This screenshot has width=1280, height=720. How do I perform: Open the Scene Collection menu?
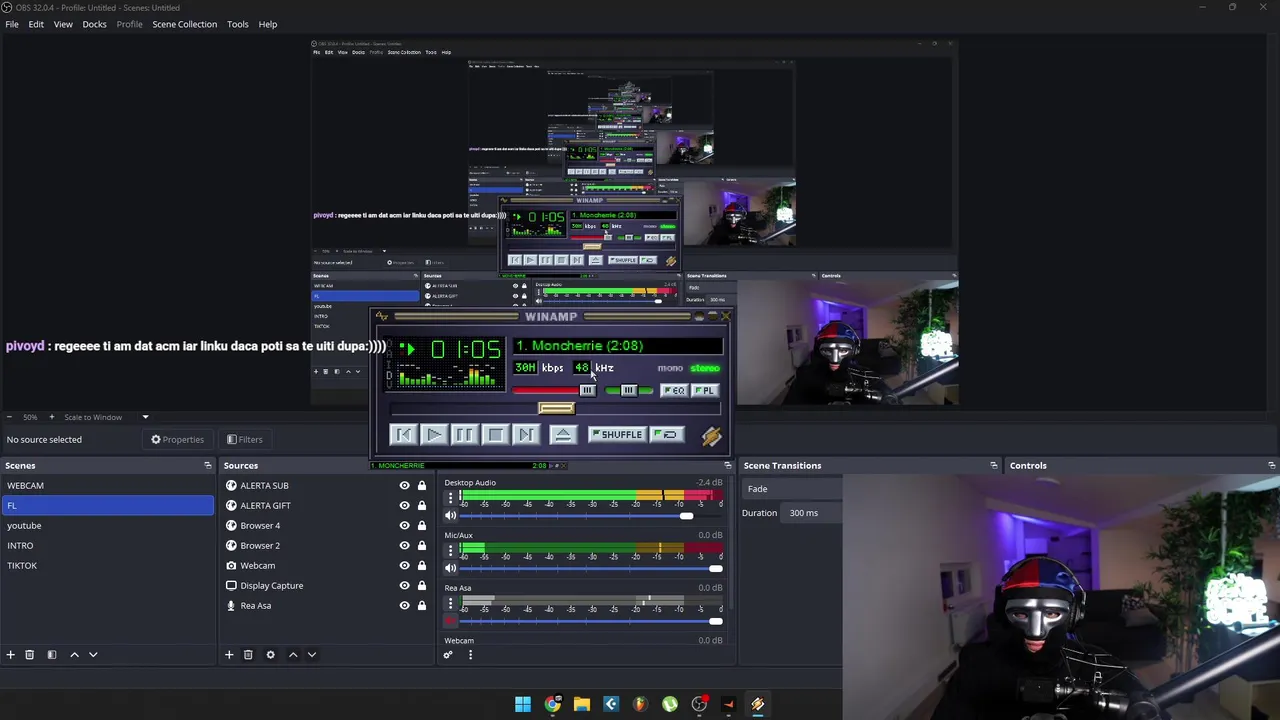click(x=184, y=24)
